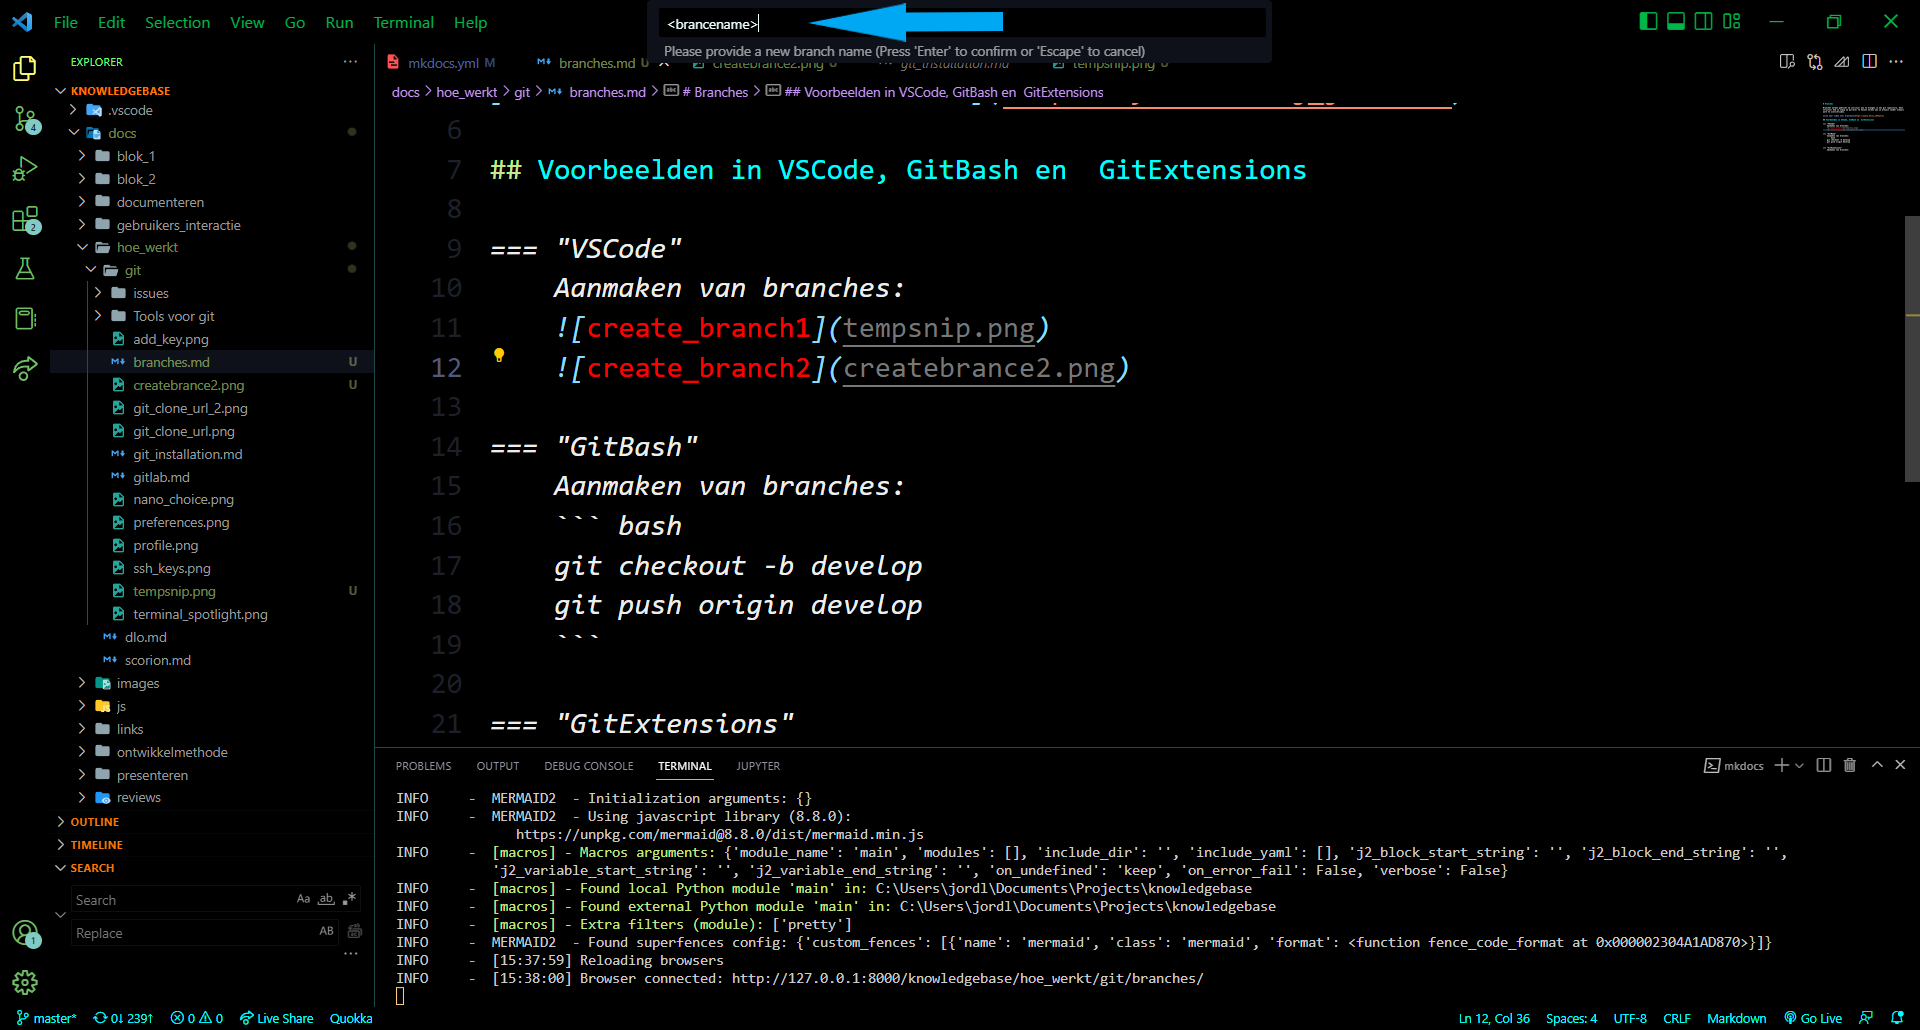Toggle secondary side bar visibility
The width and height of the screenshot is (1920, 1030).
(x=1704, y=21)
